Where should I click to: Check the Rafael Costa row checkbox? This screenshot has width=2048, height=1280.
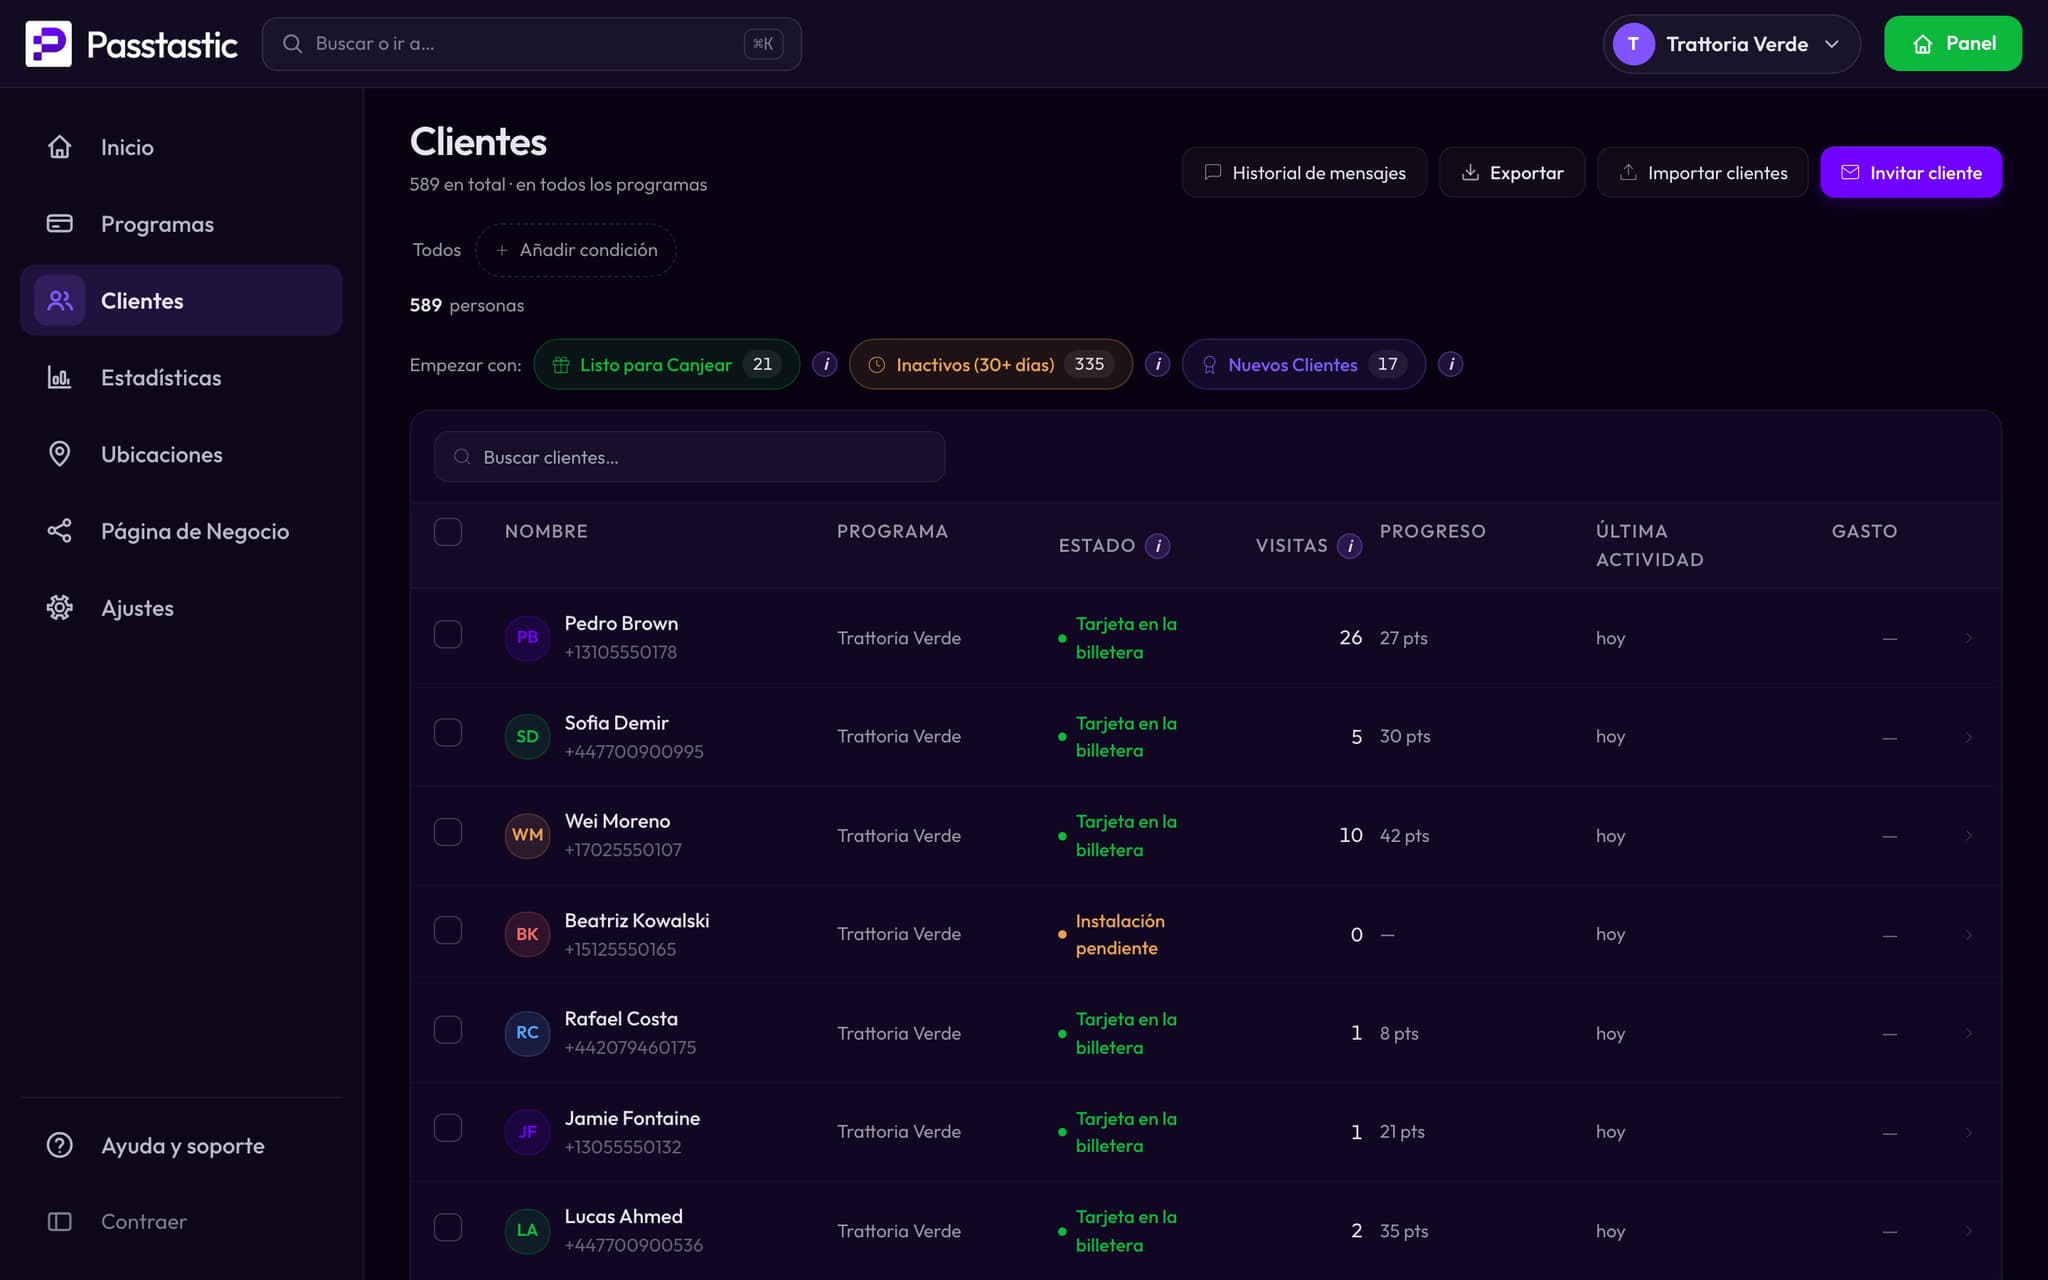tap(447, 1030)
